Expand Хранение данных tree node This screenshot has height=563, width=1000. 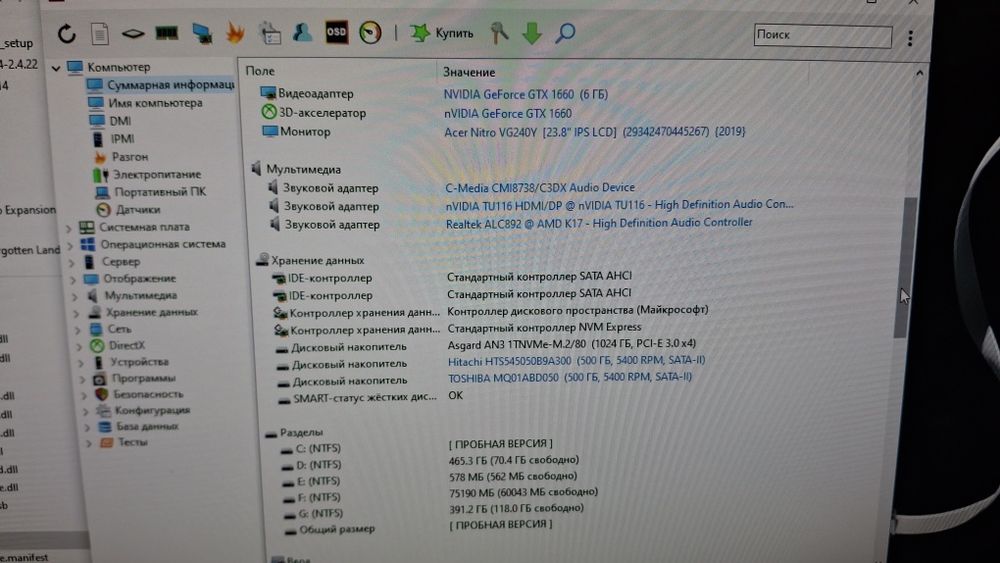[x=77, y=313]
